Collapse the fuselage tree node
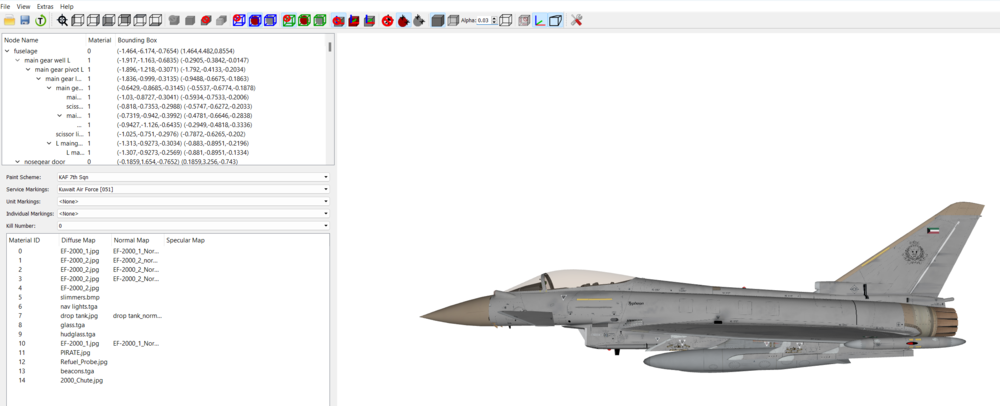 (x=7, y=50)
